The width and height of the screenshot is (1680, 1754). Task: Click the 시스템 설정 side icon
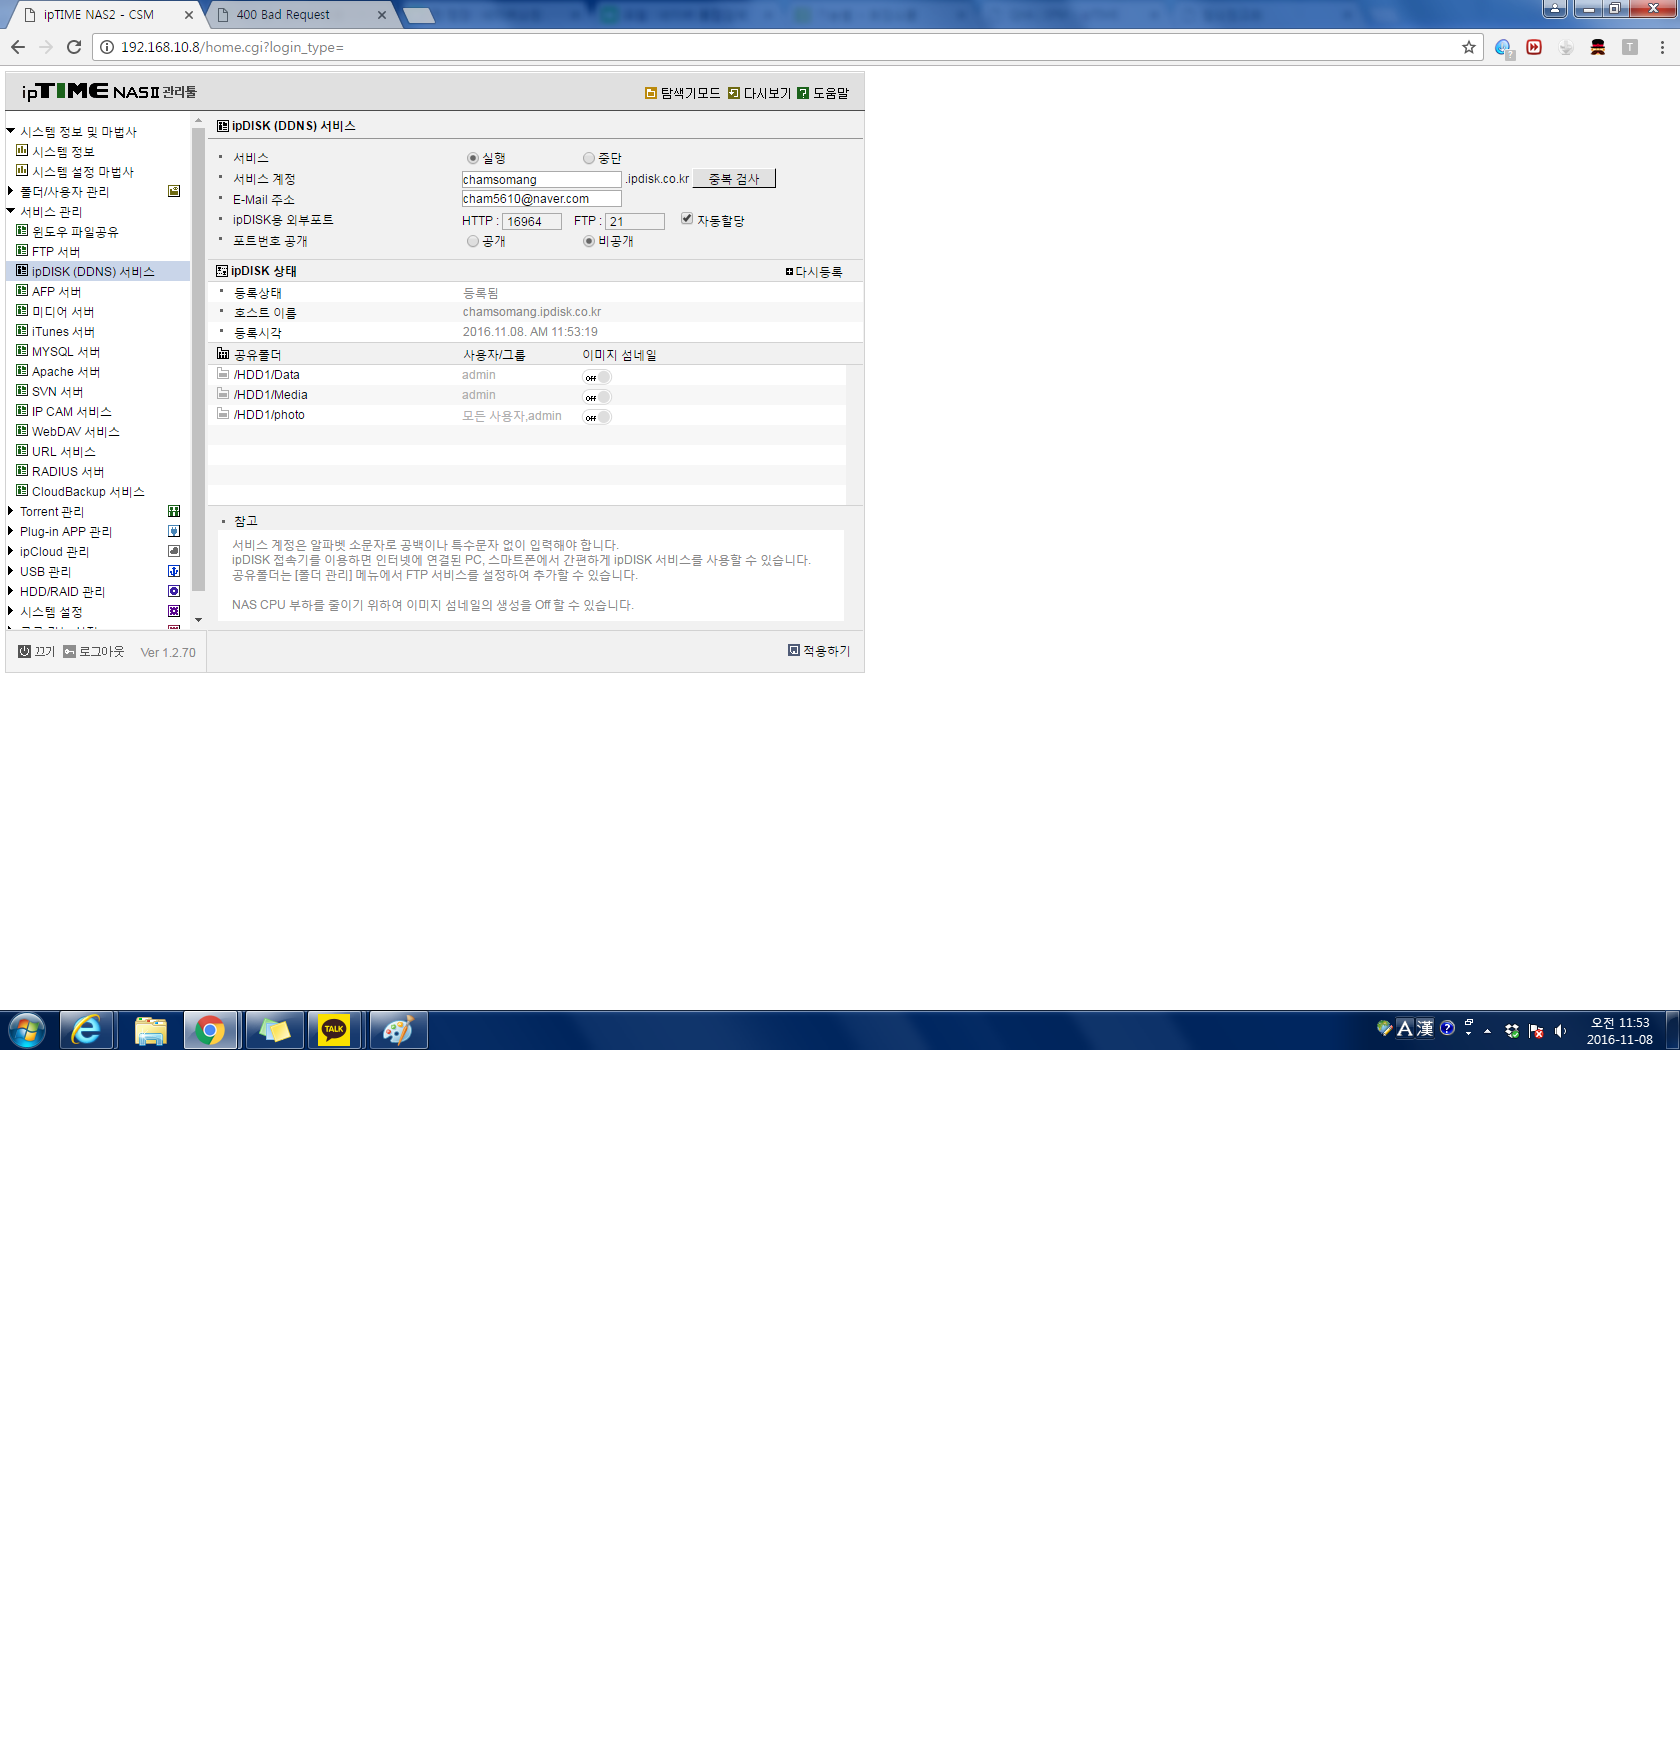click(174, 611)
